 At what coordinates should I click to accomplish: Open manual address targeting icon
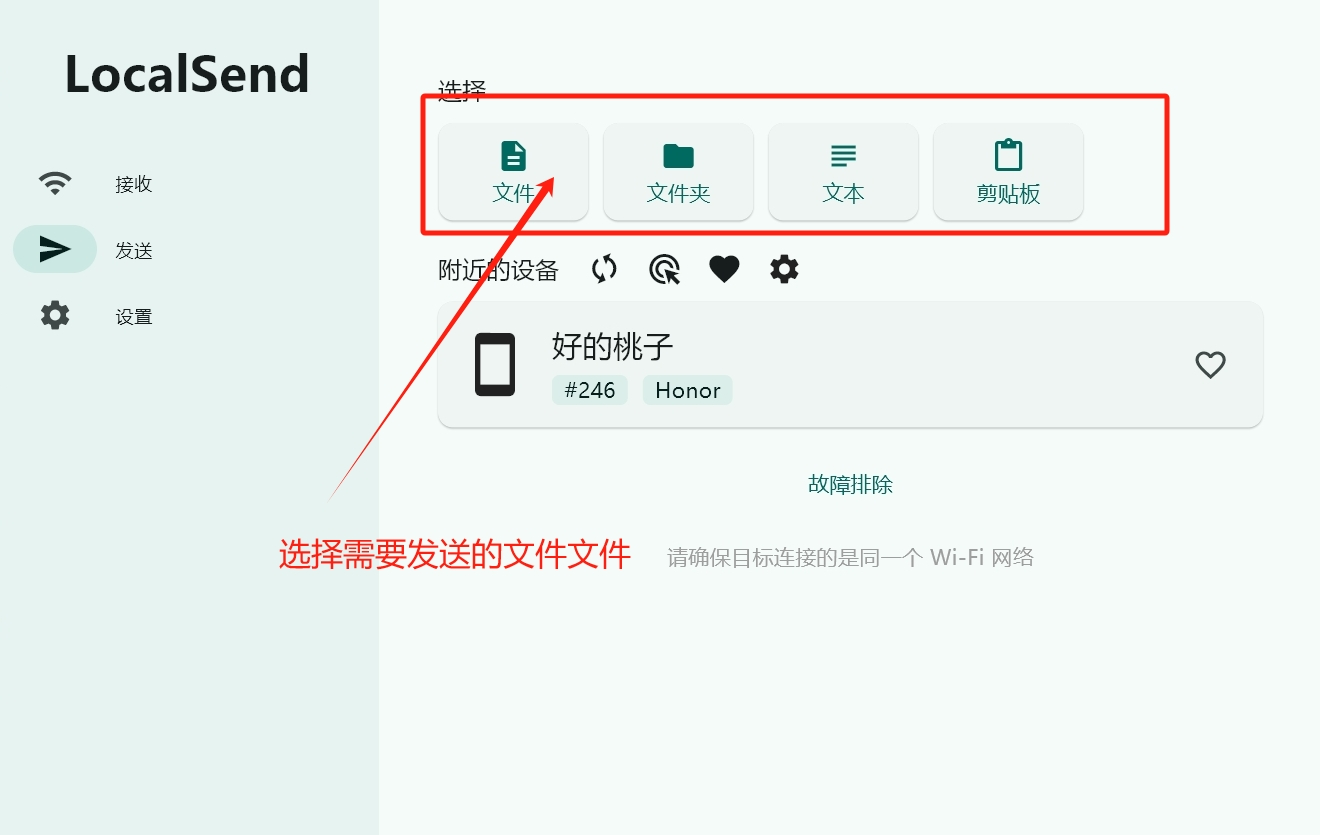tap(664, 269)
